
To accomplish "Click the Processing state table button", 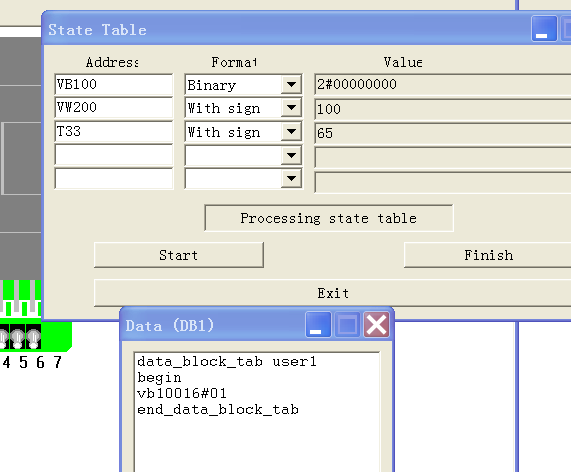I will point(329,218).
